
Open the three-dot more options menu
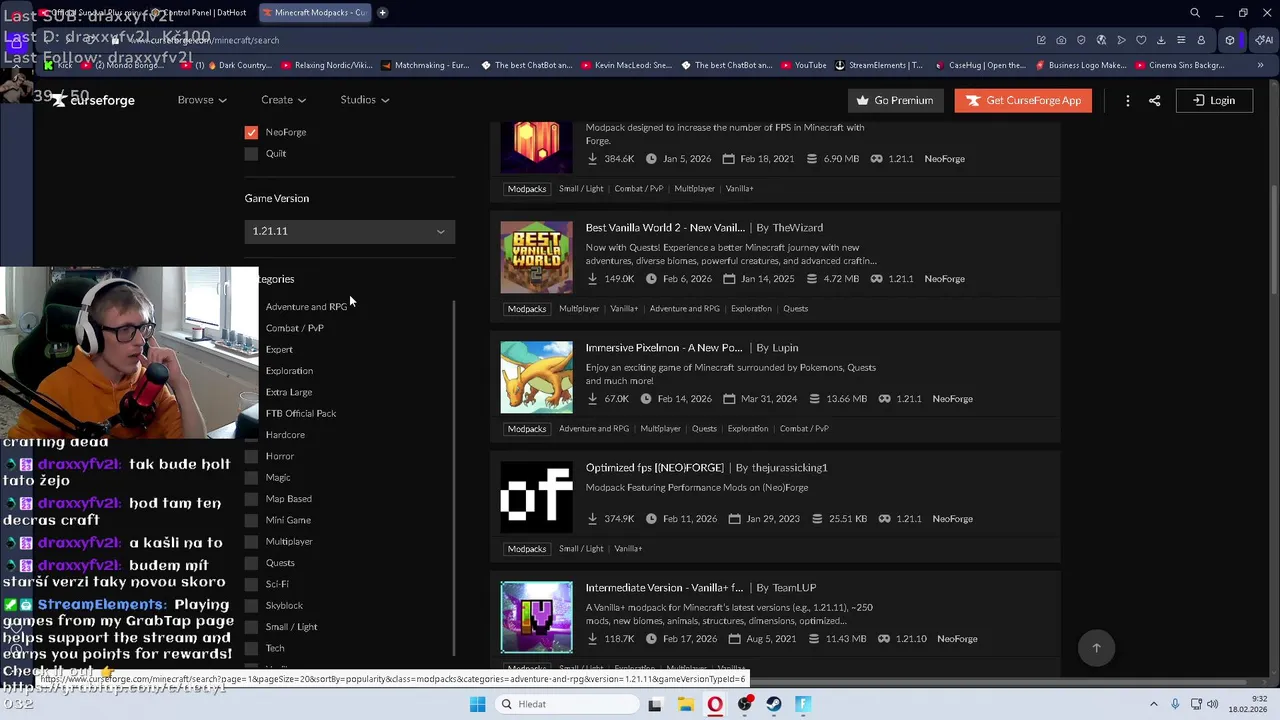point(1127,100)
